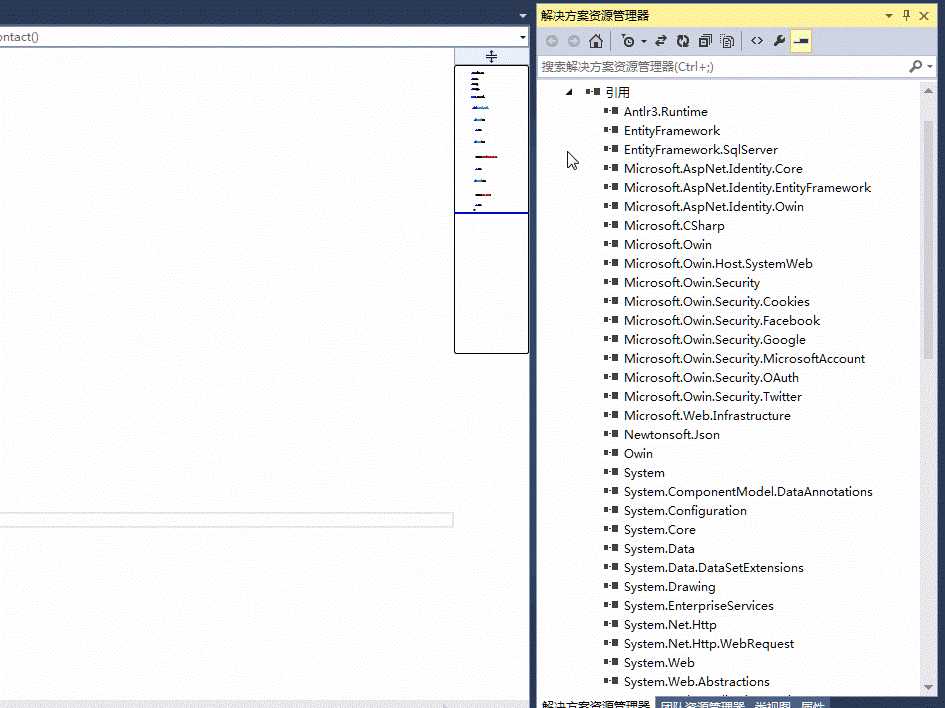945x708 pixels.
Task: Select Microsoft.Owin.Security.Cookies reference
Action: pos(717,301)
